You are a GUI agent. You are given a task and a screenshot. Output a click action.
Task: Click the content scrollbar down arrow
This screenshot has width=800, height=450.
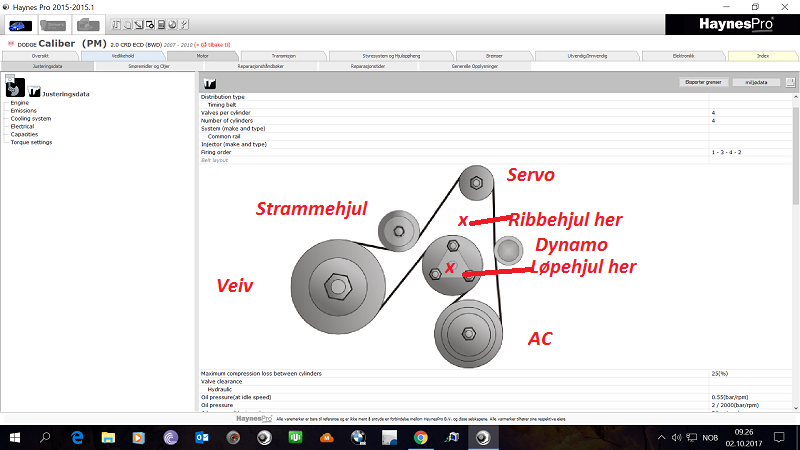(796, 408)
